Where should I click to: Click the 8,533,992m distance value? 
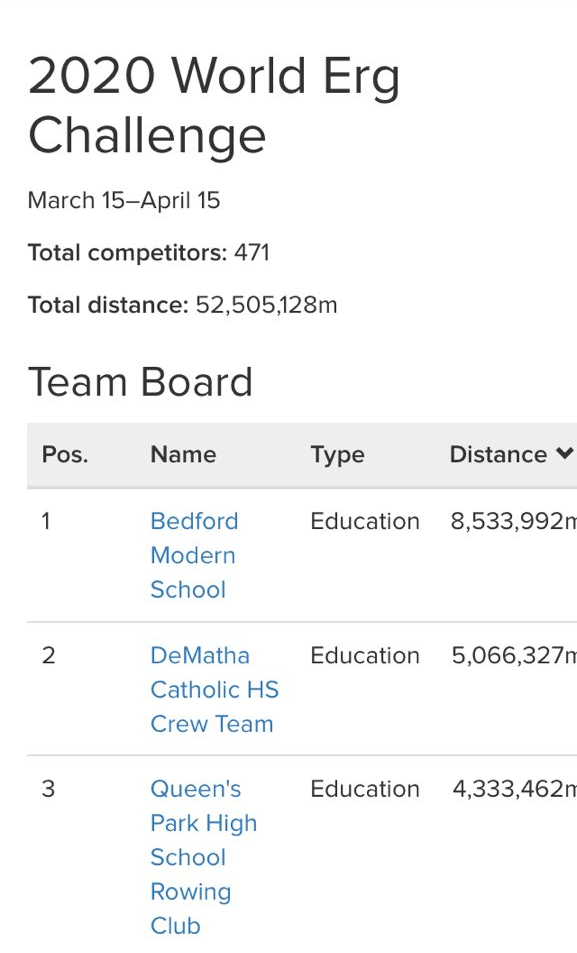(514, 521)
